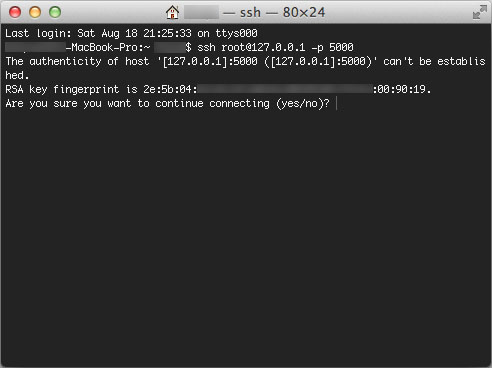Click the "ttys000" terminal name
The image size is (492, 368).
(x=236, y=33)
